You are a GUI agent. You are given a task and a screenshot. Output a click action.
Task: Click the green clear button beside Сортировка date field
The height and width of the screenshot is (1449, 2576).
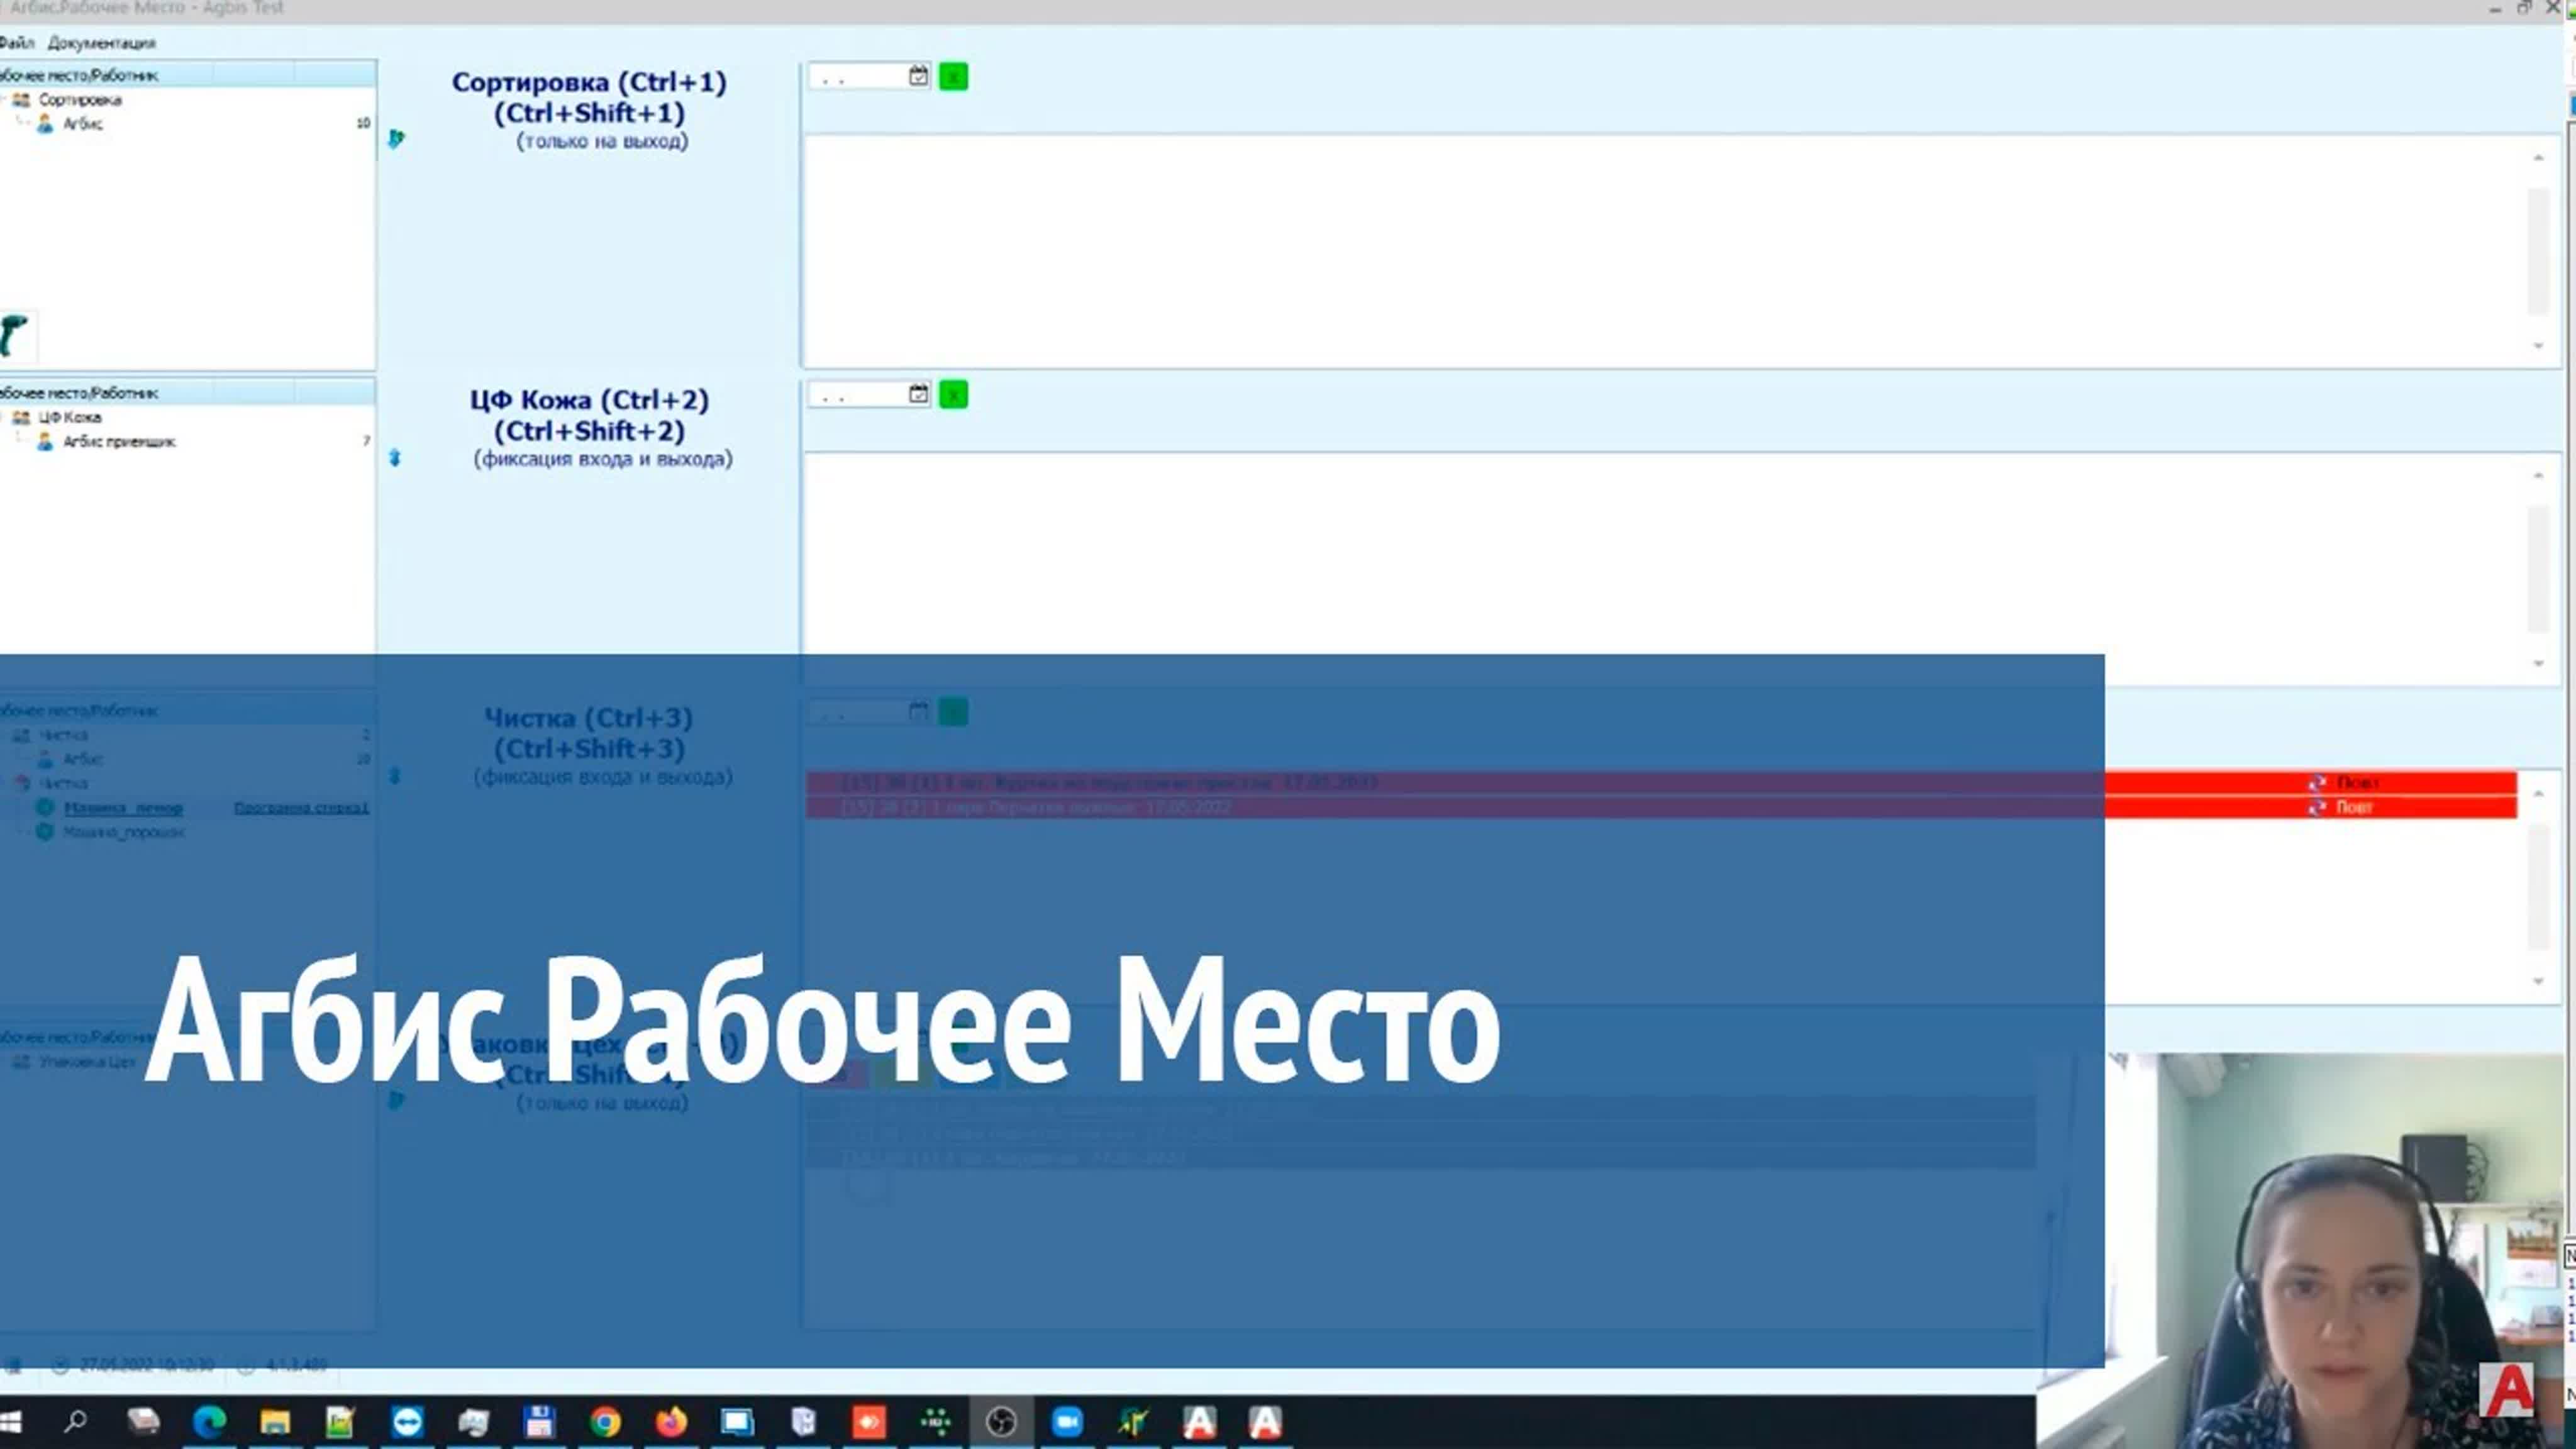[x=953, y=76]
